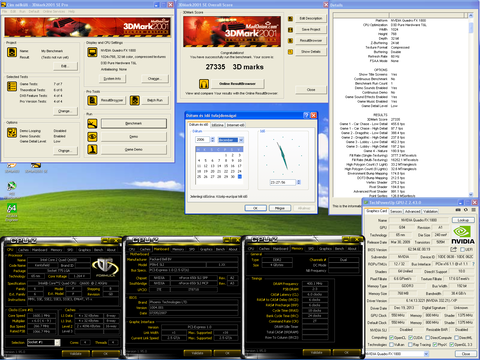Click the Online ResultBrowser arch icon
Viewport: 480px width, 360px height.
coord(204,84)
